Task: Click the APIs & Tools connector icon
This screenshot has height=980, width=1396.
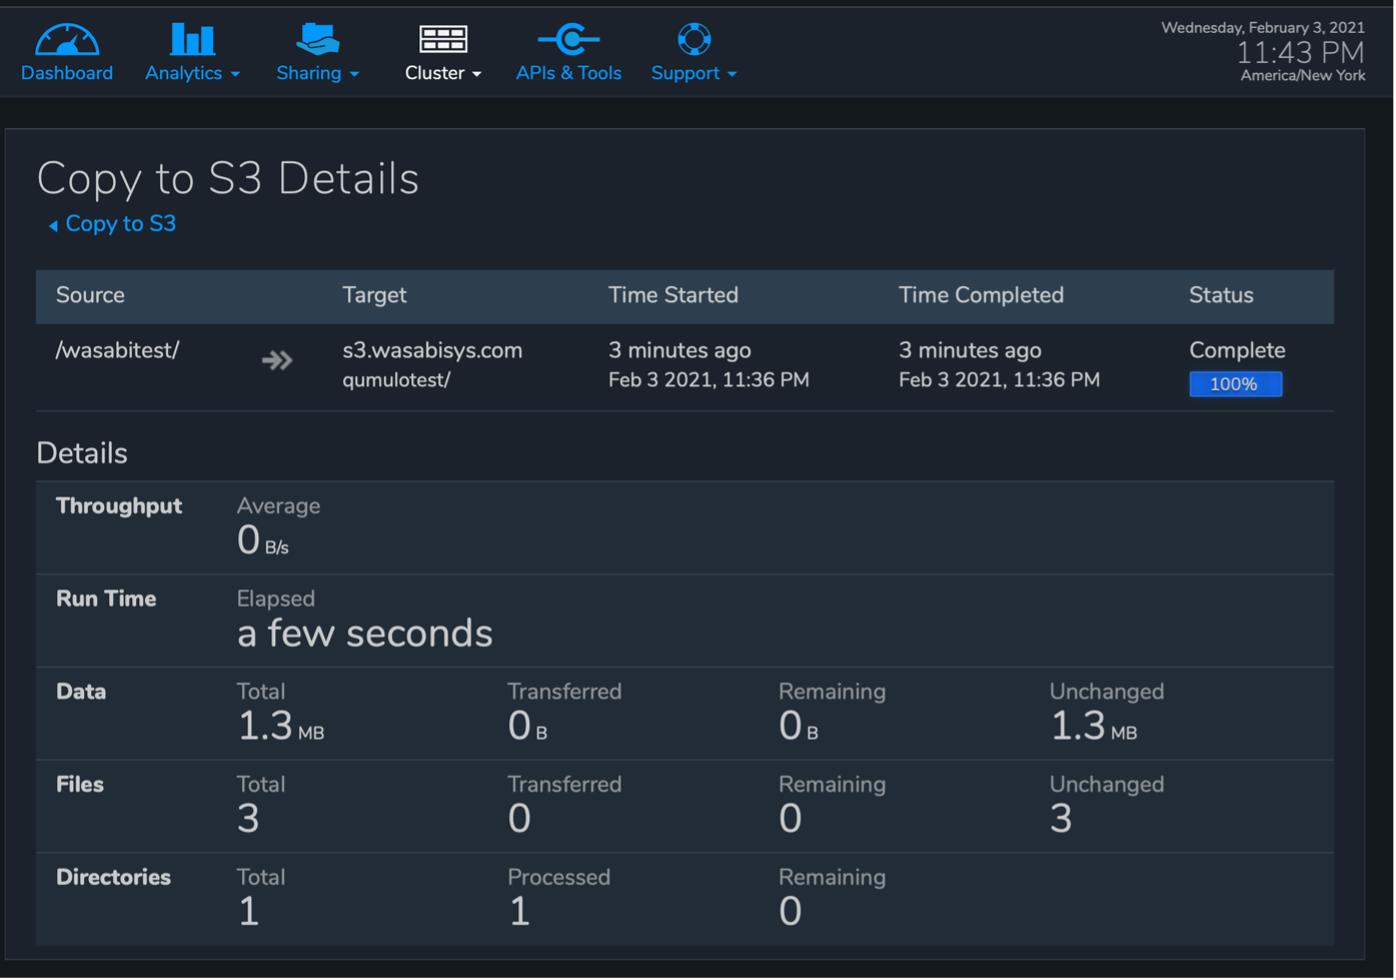Action: (569, 39)
